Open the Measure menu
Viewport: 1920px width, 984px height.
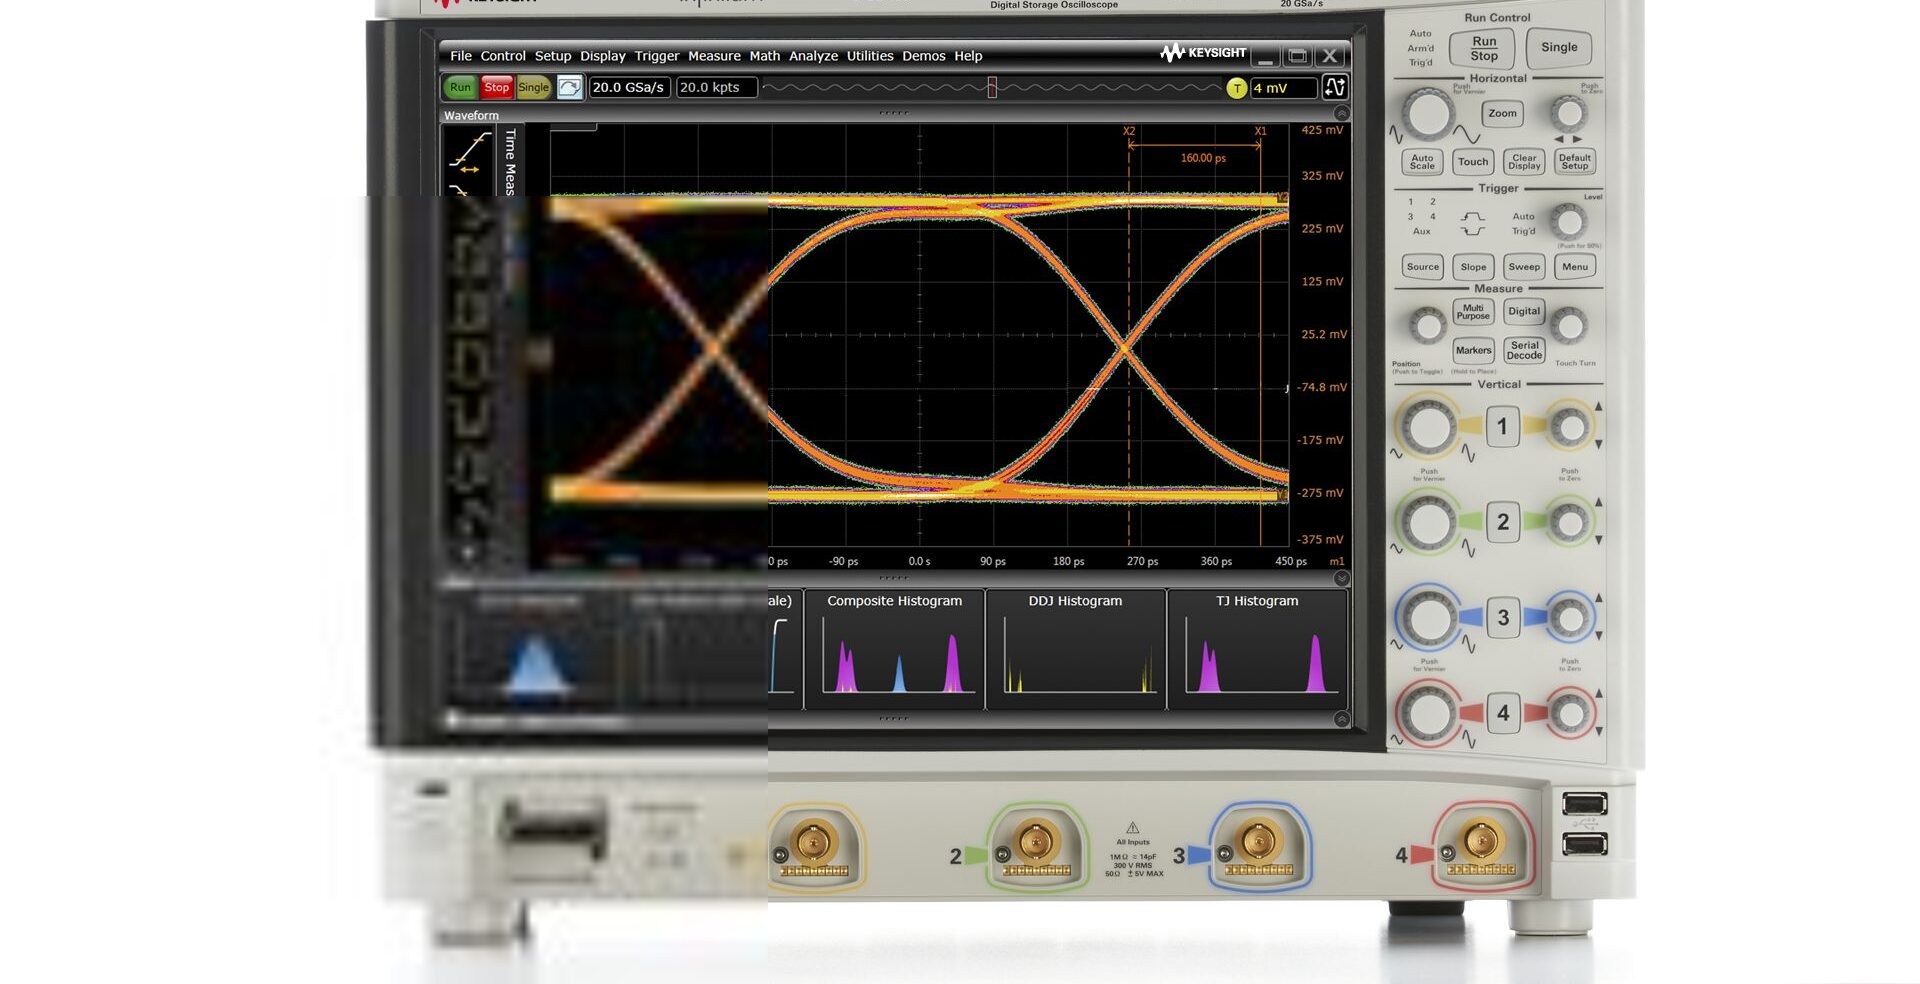(714, 56)
